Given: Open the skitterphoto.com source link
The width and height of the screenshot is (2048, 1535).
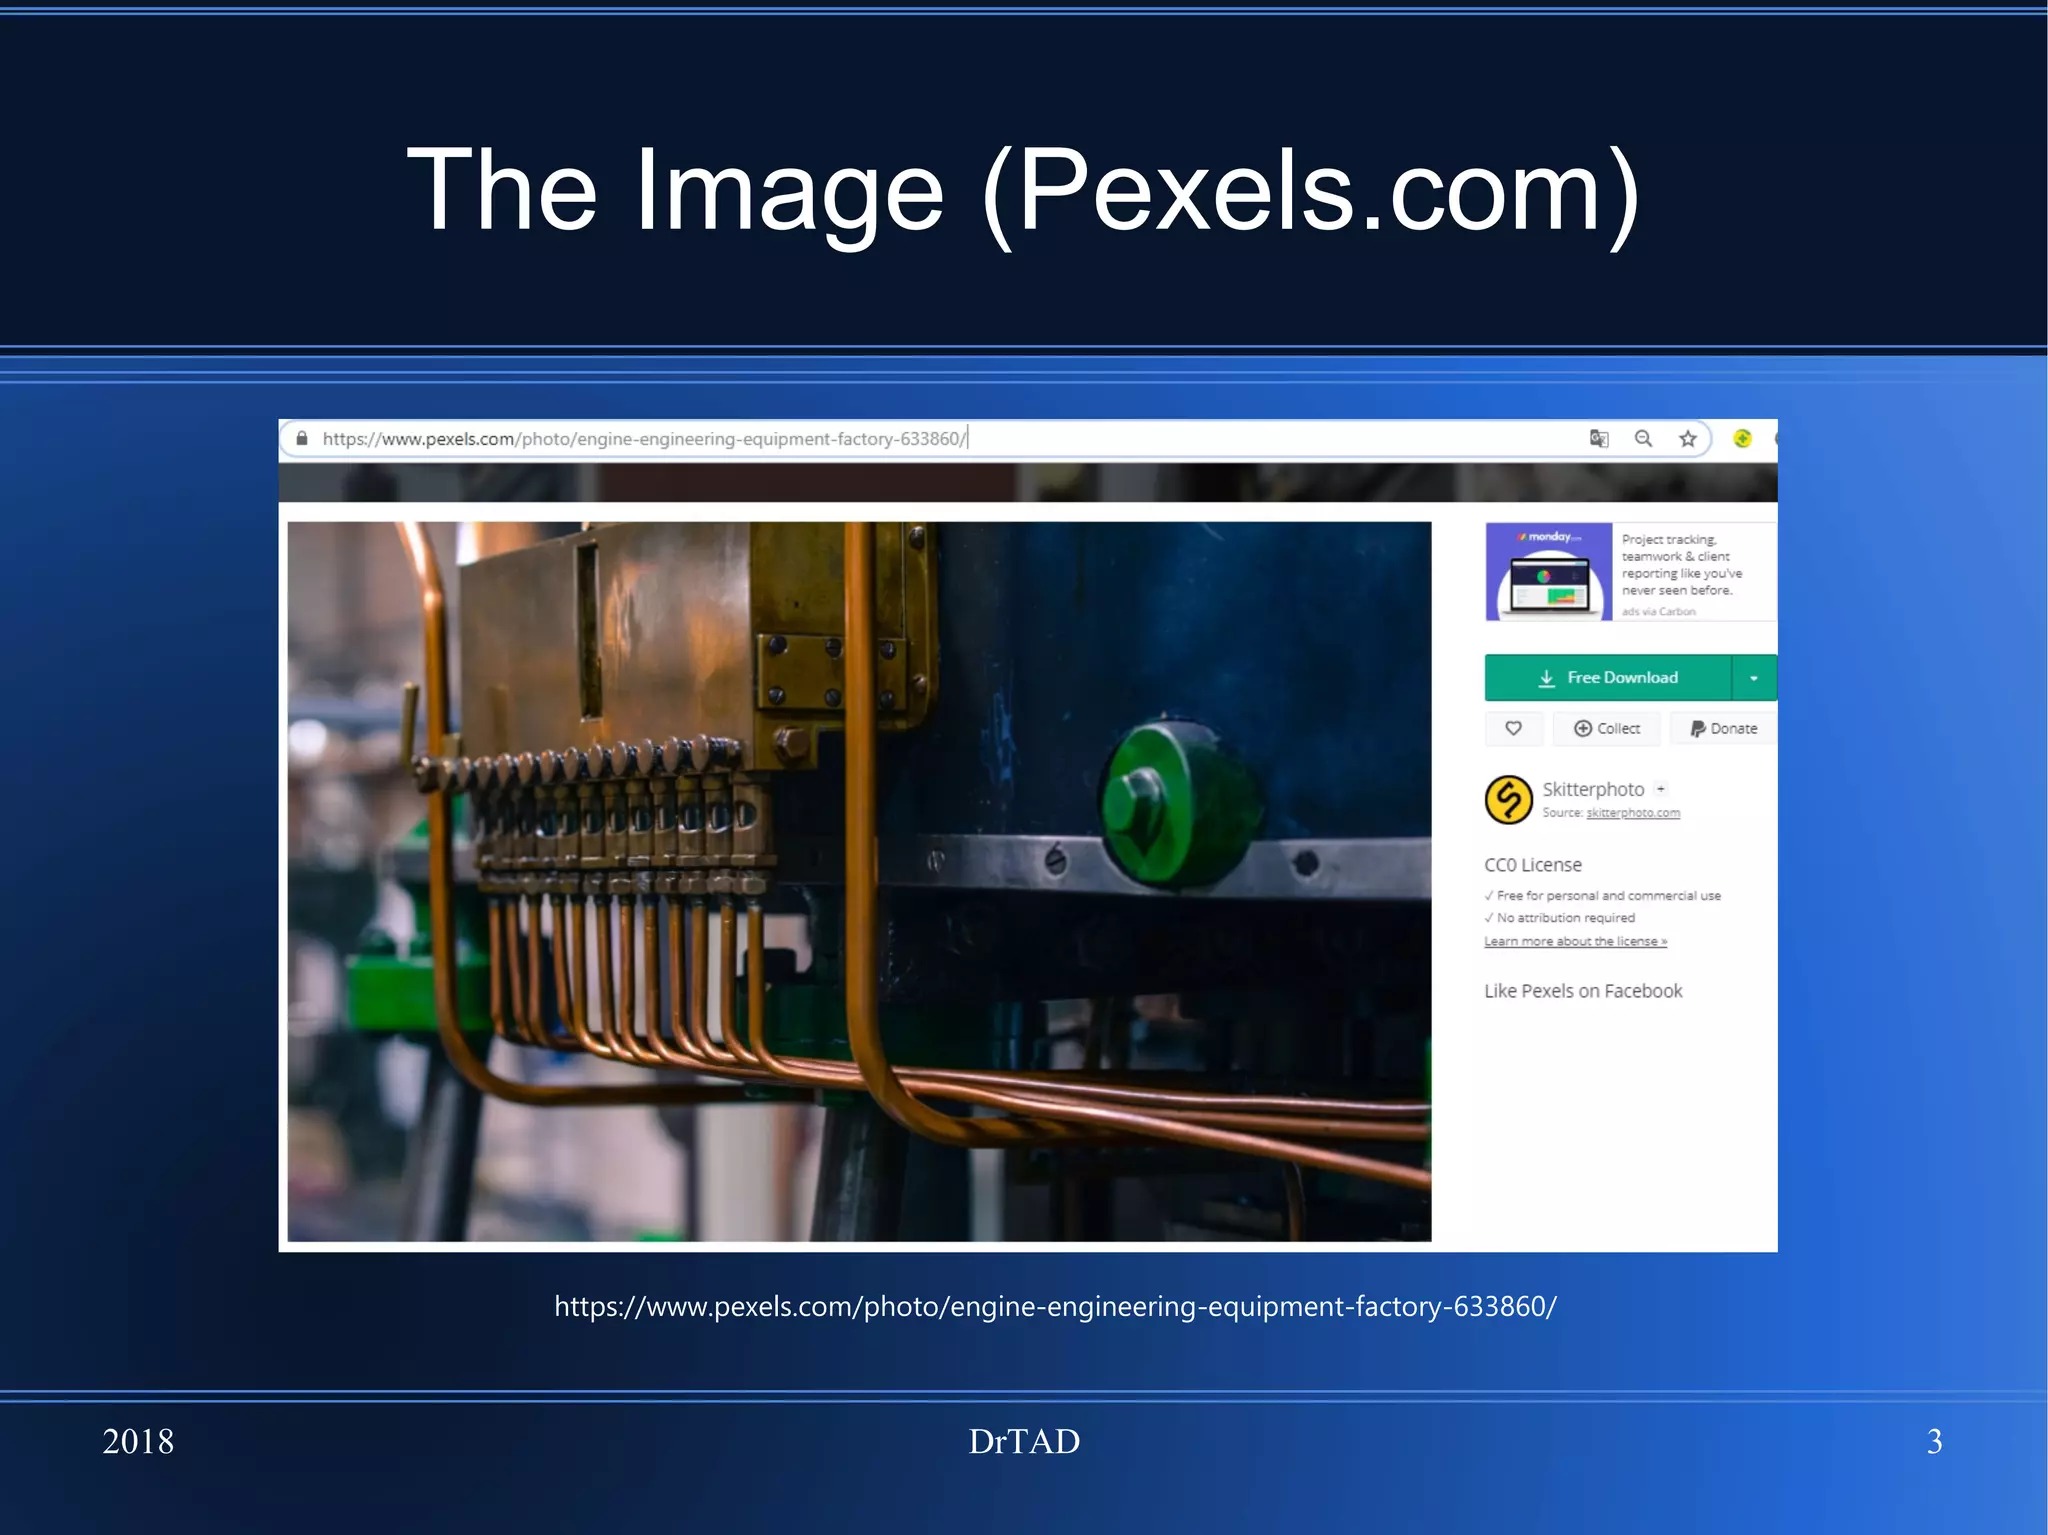Looking at the screenshot, I should coord(1632,813).
